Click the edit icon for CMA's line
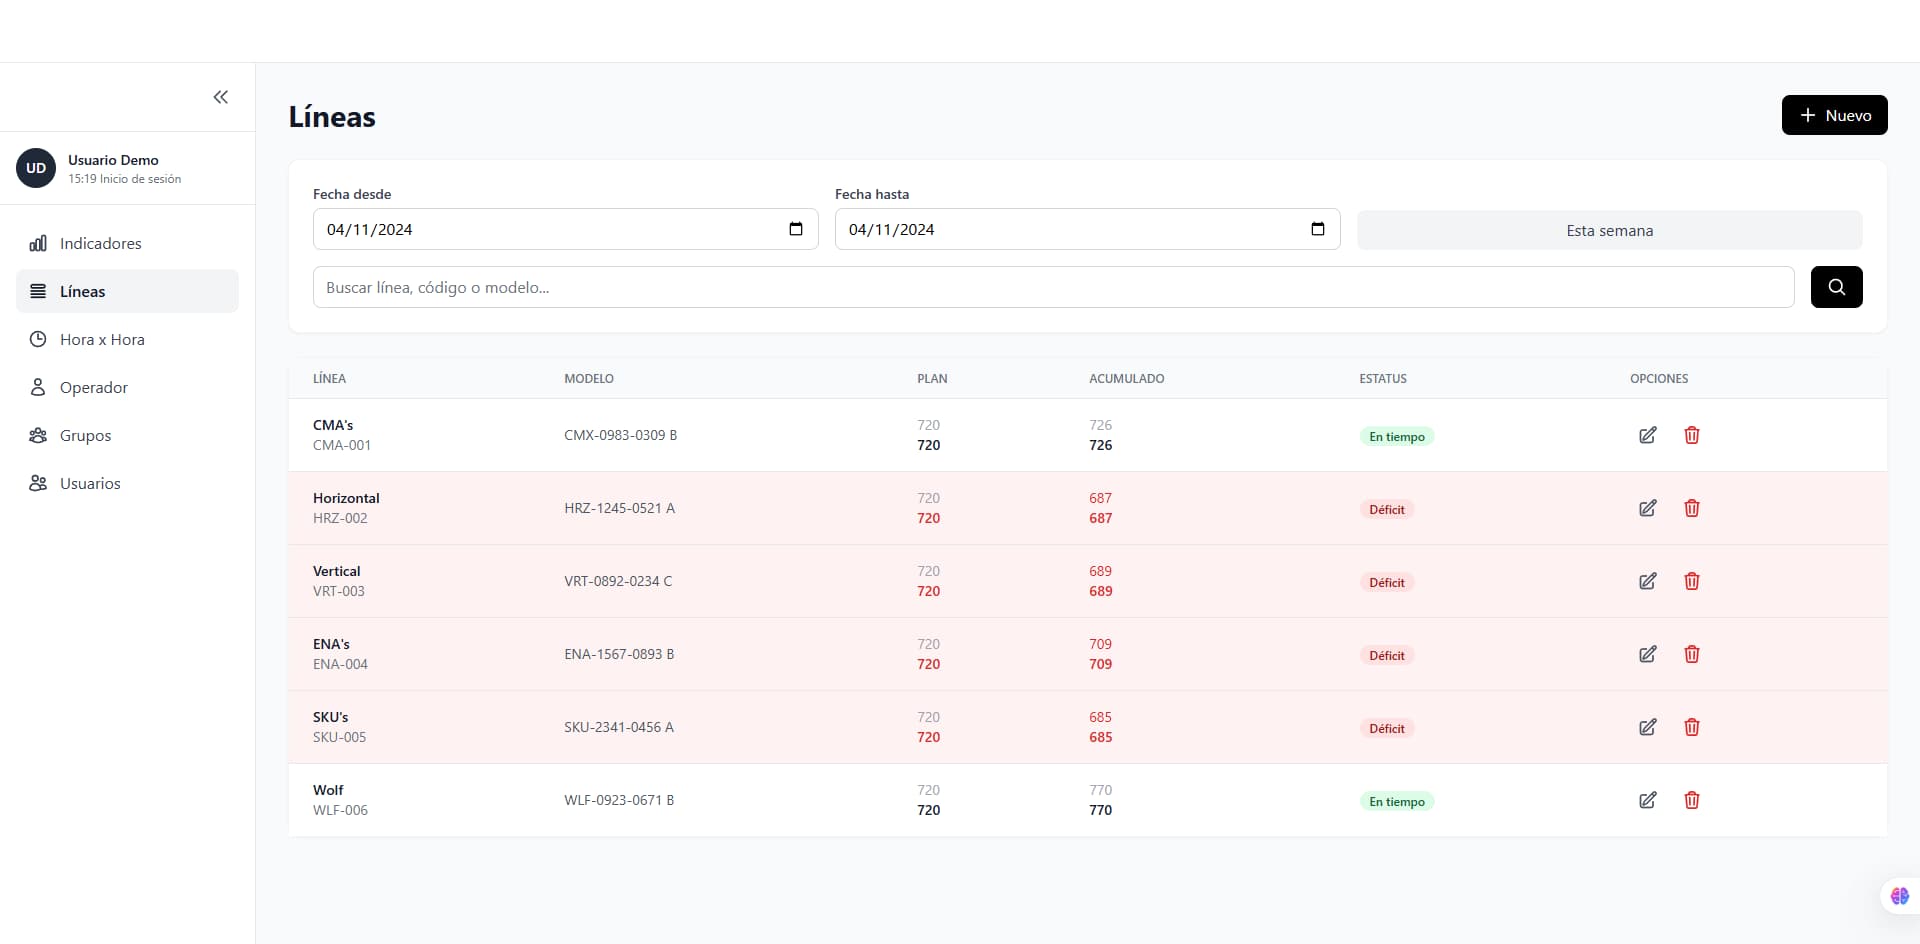The height and width of the screenshot is (944, 1920). pos(1647,435)
